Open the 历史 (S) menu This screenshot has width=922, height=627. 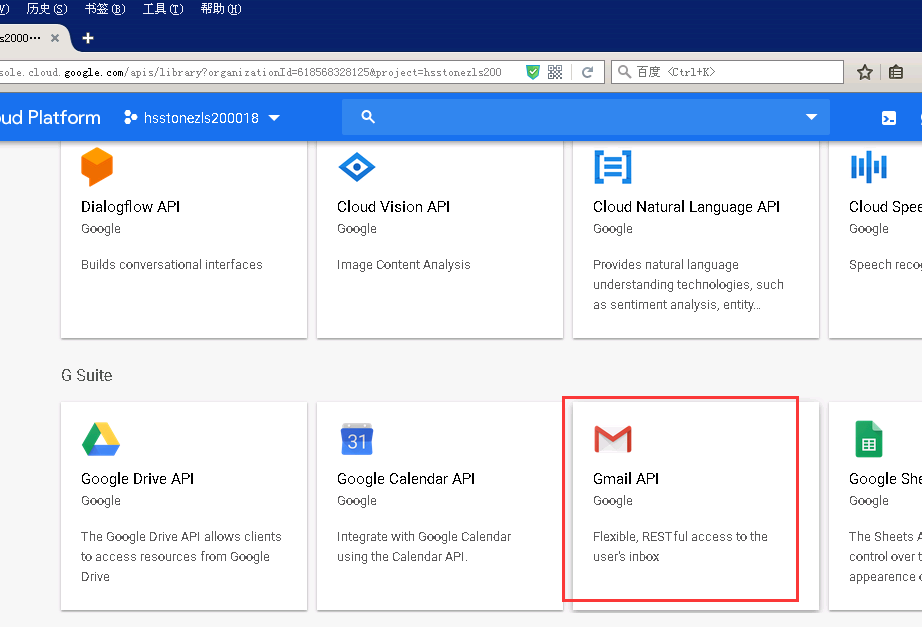(x=47, y=9)
